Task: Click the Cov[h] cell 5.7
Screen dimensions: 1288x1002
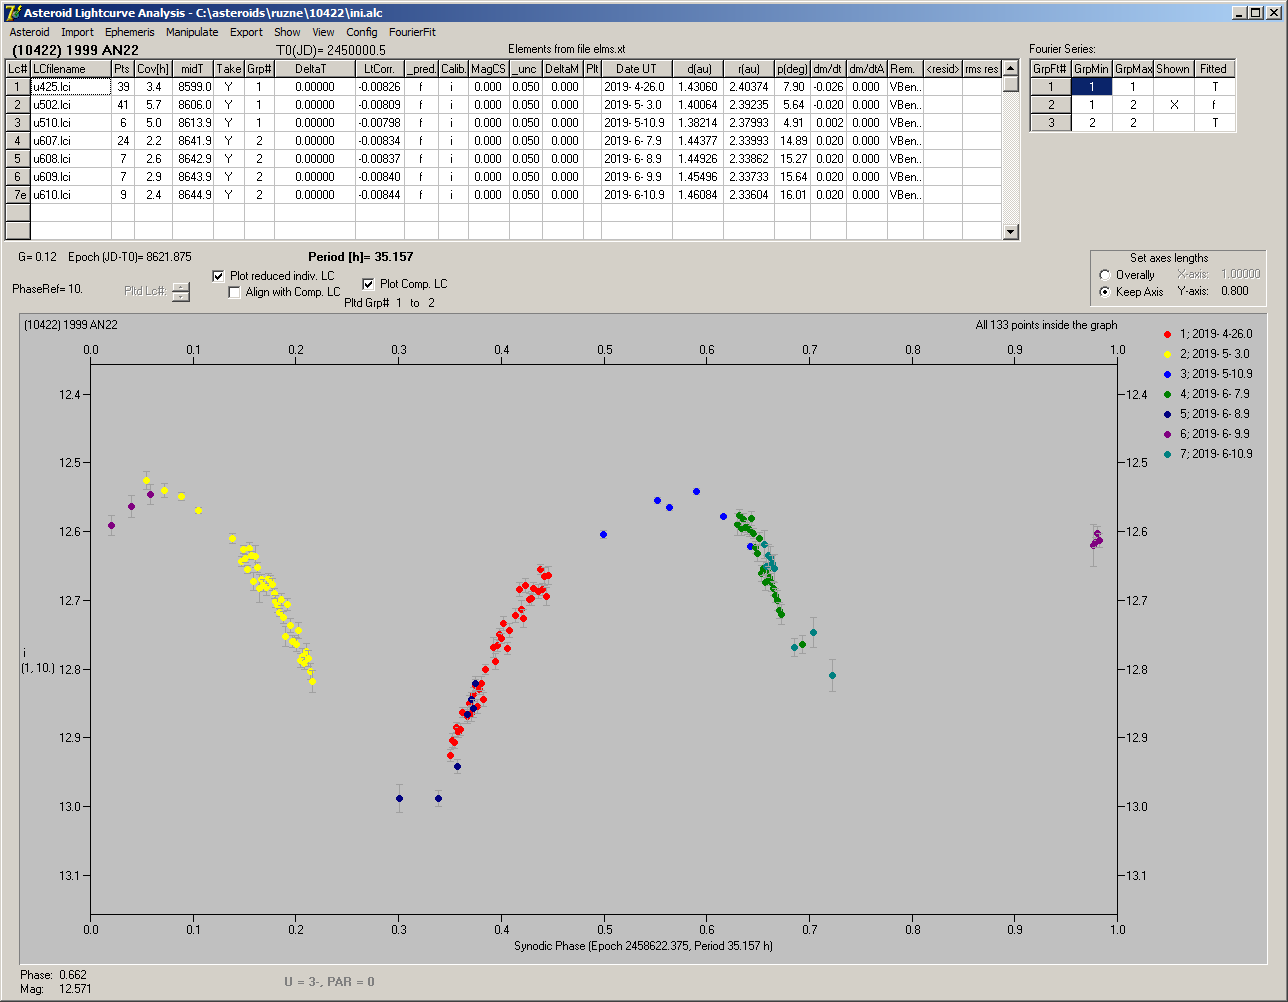Action: coord(153,105)
